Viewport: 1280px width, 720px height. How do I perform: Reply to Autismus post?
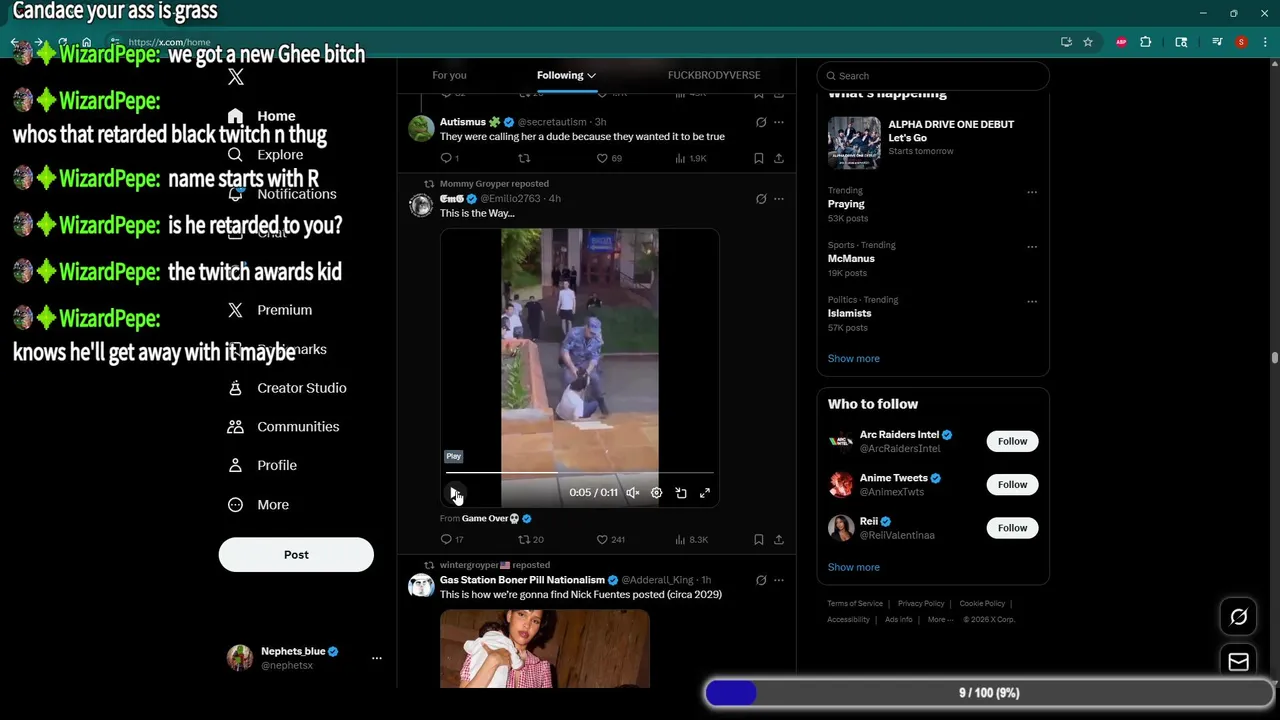tap(450, 159)
